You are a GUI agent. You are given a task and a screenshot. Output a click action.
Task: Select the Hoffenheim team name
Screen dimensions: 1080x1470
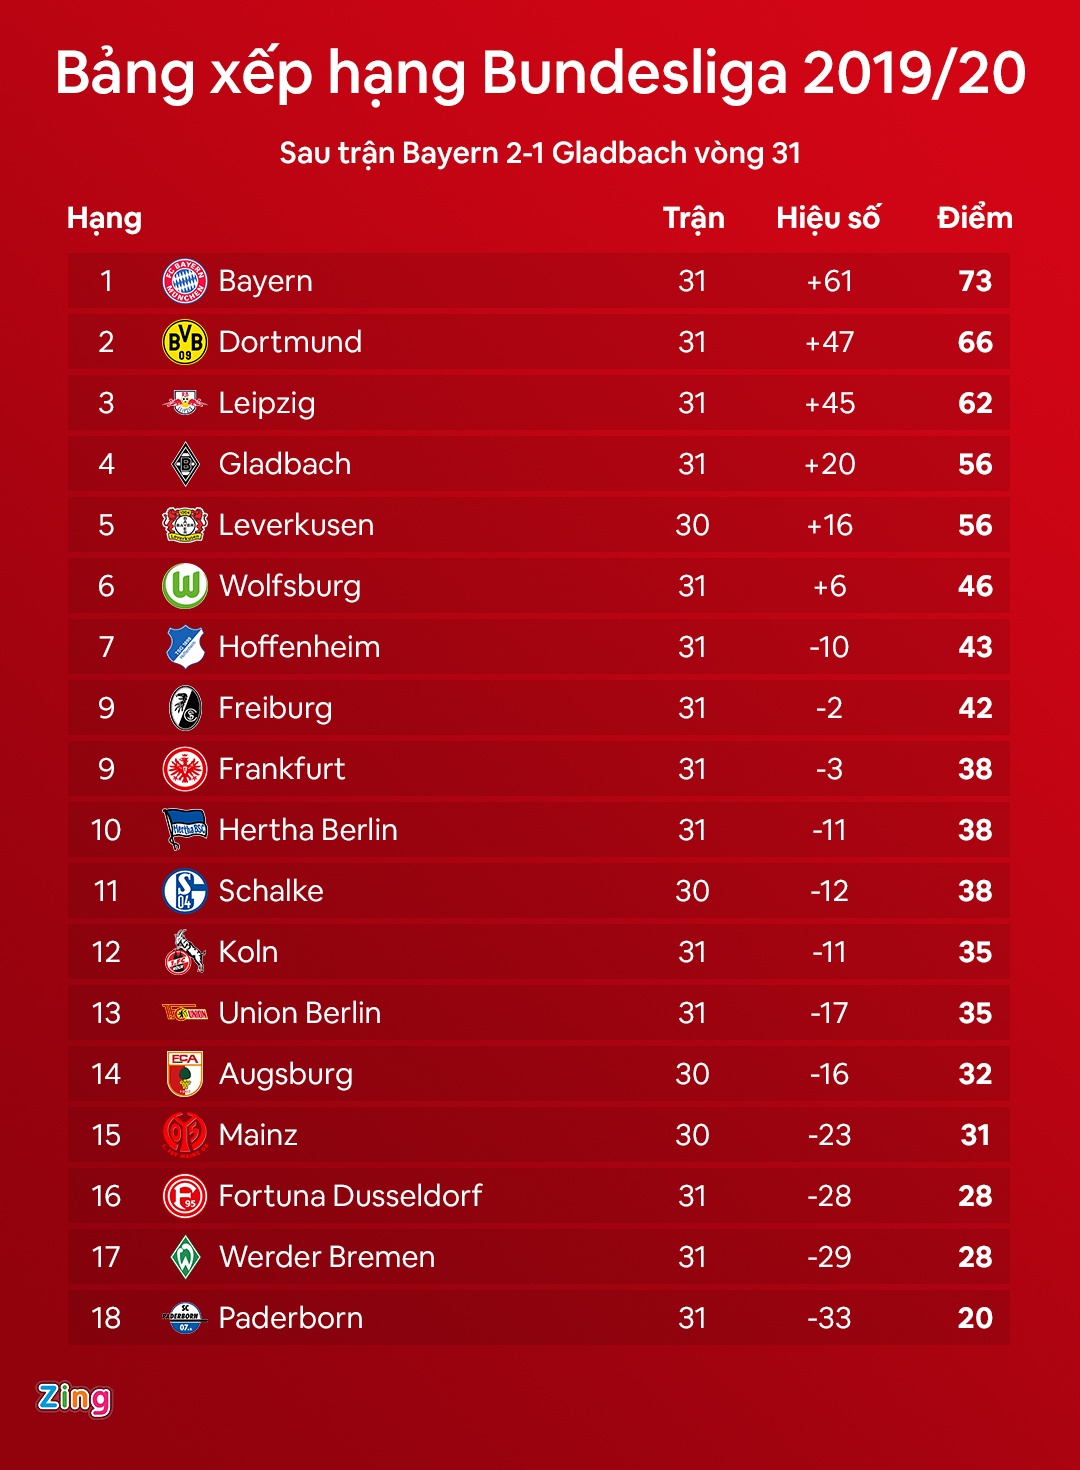(x=299, y=647)
